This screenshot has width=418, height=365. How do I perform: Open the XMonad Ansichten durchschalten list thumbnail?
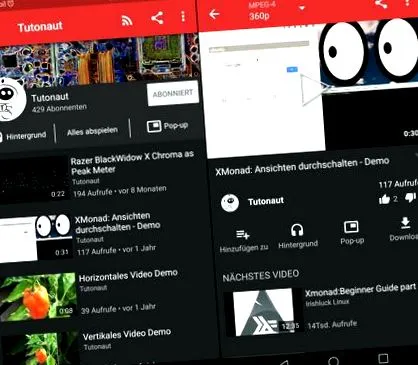coord(36,238)
